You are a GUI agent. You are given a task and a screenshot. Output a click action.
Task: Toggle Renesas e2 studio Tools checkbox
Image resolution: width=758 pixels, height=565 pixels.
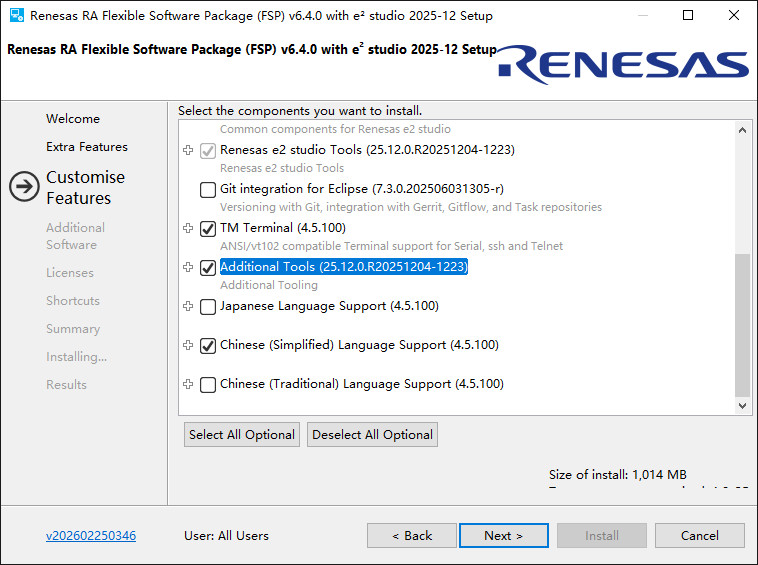(x=208, y=151)
